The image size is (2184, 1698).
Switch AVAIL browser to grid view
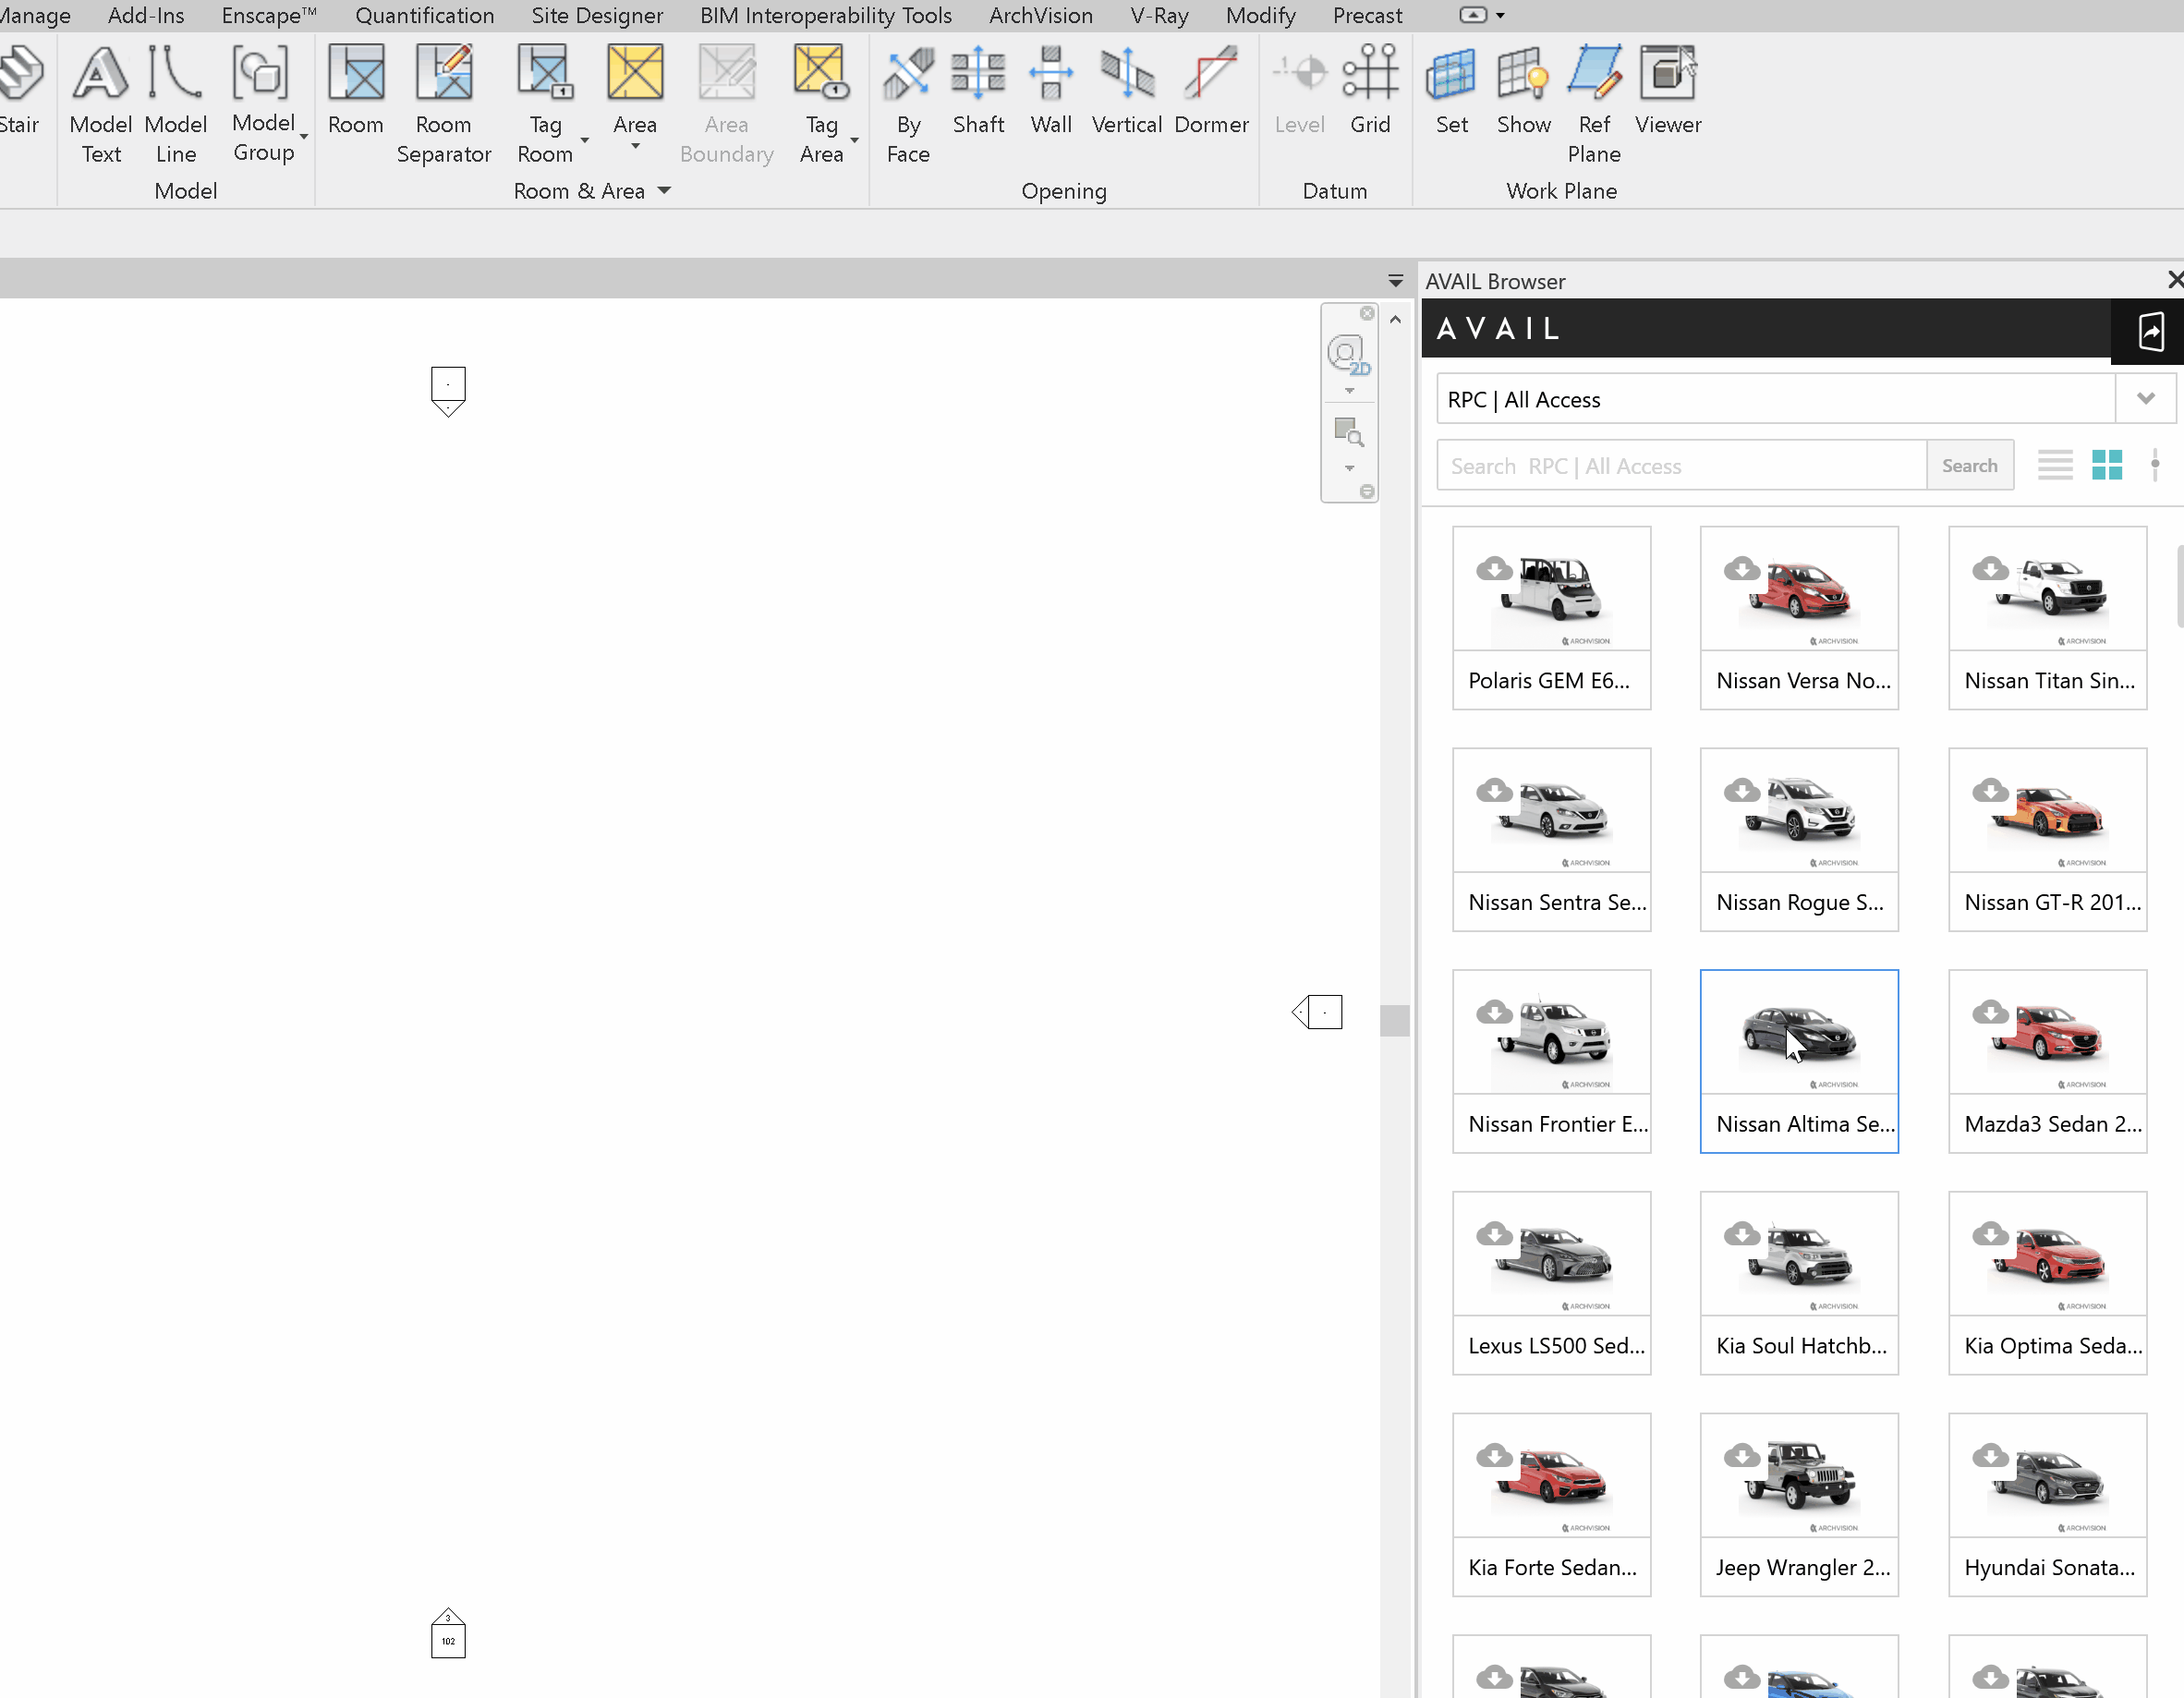2107,465
